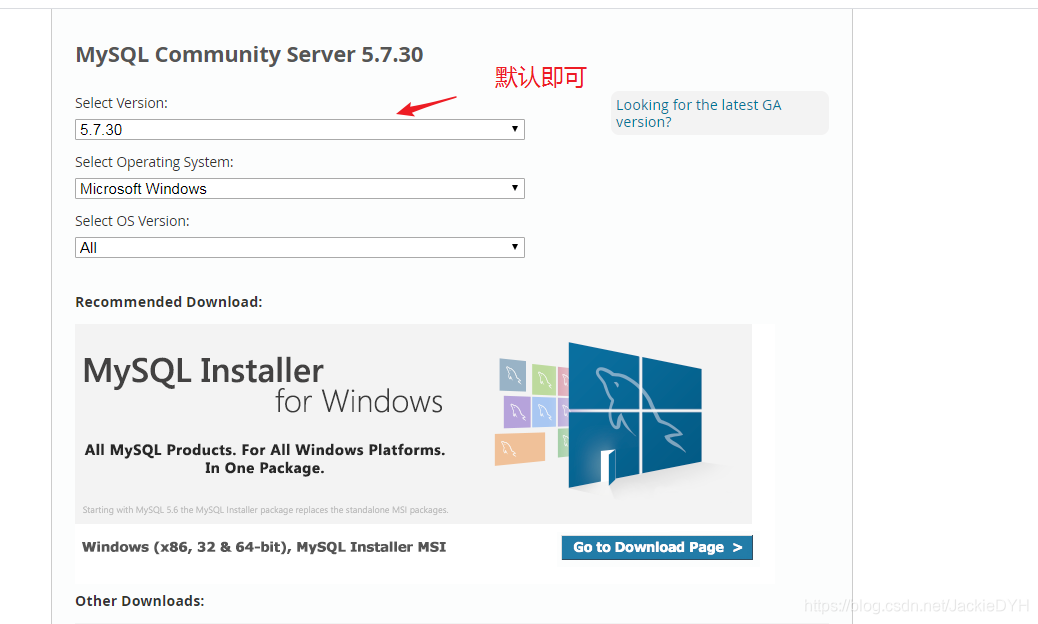Open the Select Version dropdown showing 5.7.30

(x=300, y=130)
